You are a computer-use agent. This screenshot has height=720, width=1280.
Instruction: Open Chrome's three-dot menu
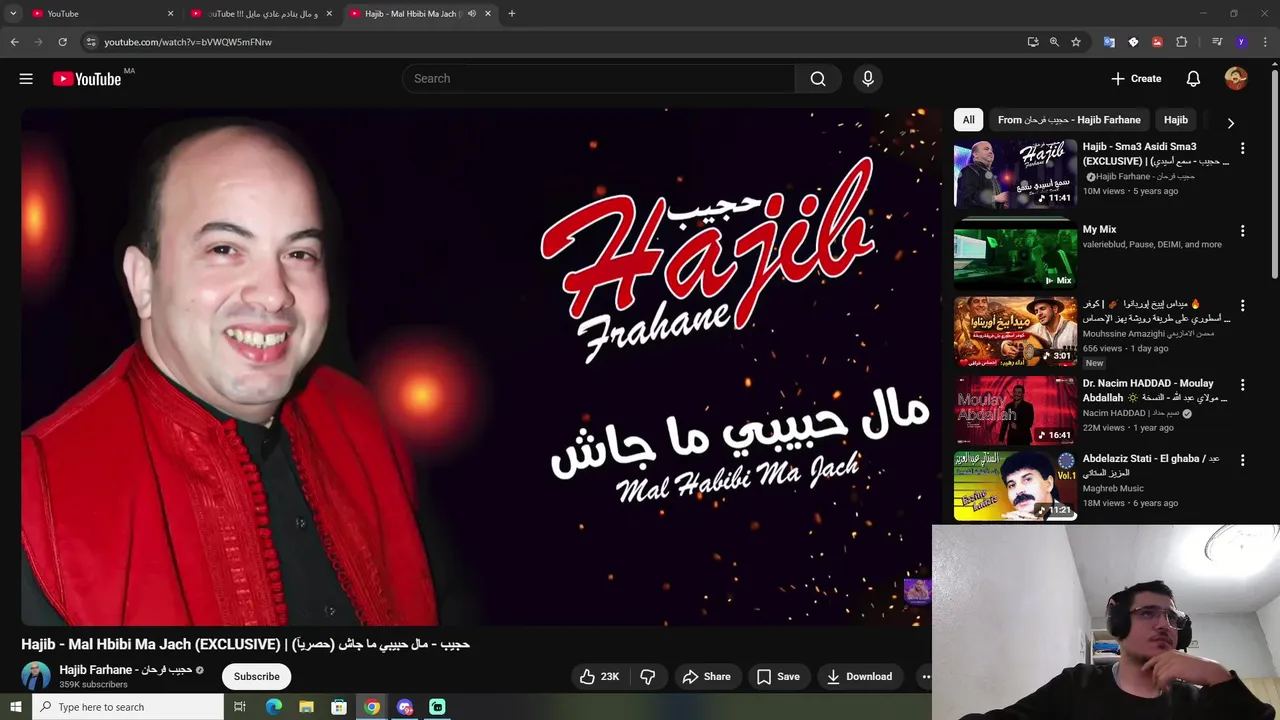[1265, 42]
